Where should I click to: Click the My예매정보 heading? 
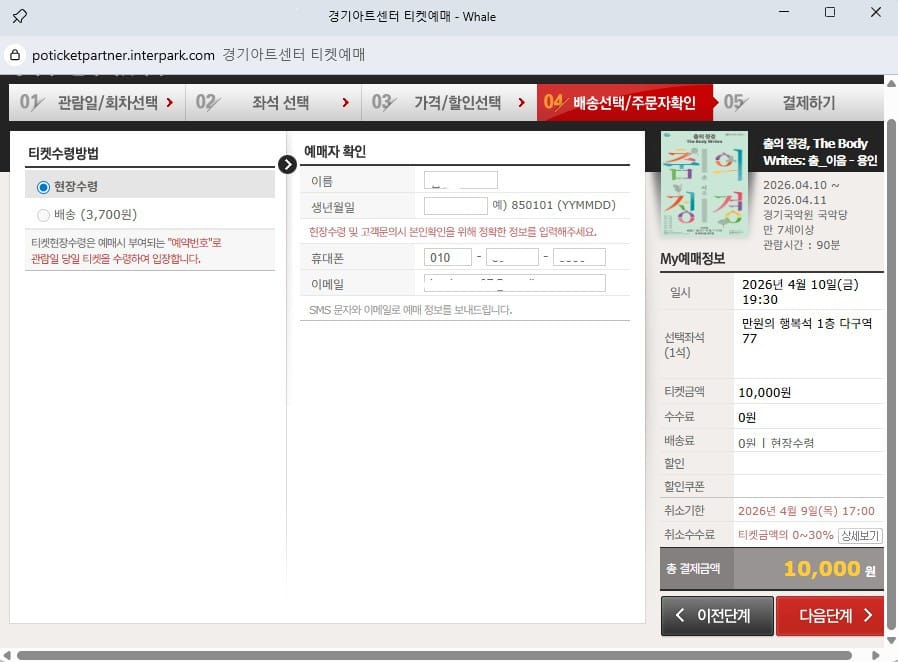click(x=692, y=259)
